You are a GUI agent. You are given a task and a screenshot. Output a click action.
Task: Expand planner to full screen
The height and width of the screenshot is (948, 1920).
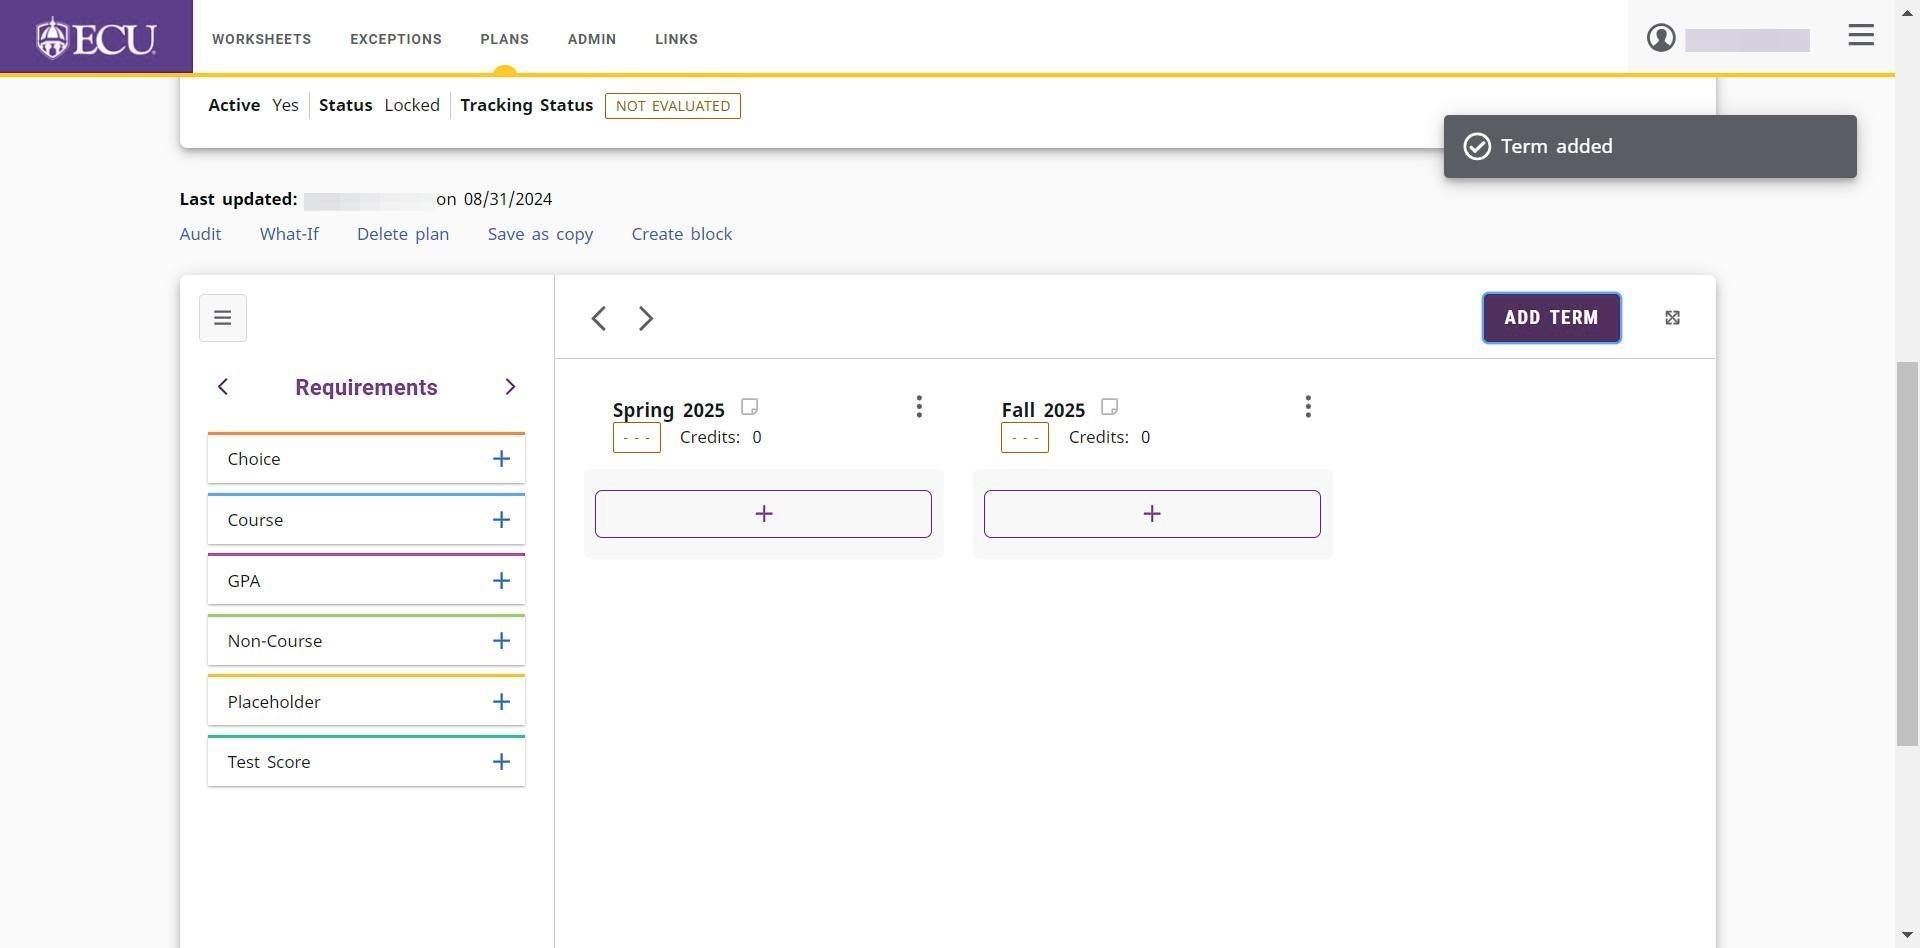coord(1672,318)
